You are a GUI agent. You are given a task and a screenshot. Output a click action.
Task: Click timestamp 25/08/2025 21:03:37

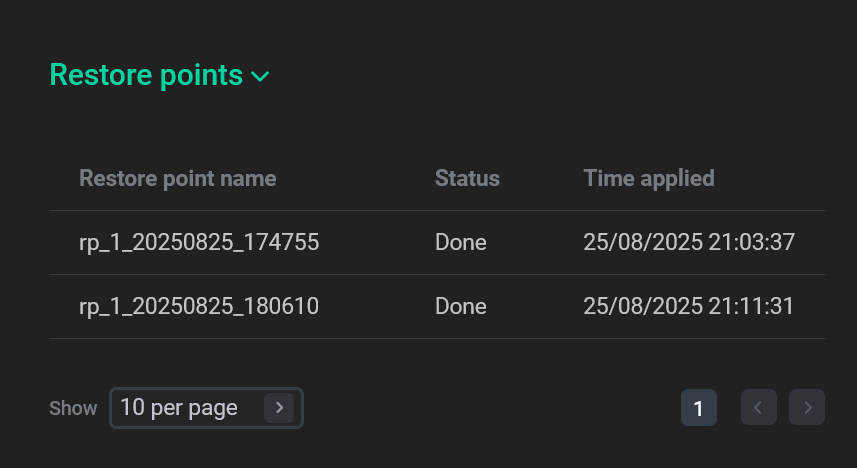tap(689, 242)
